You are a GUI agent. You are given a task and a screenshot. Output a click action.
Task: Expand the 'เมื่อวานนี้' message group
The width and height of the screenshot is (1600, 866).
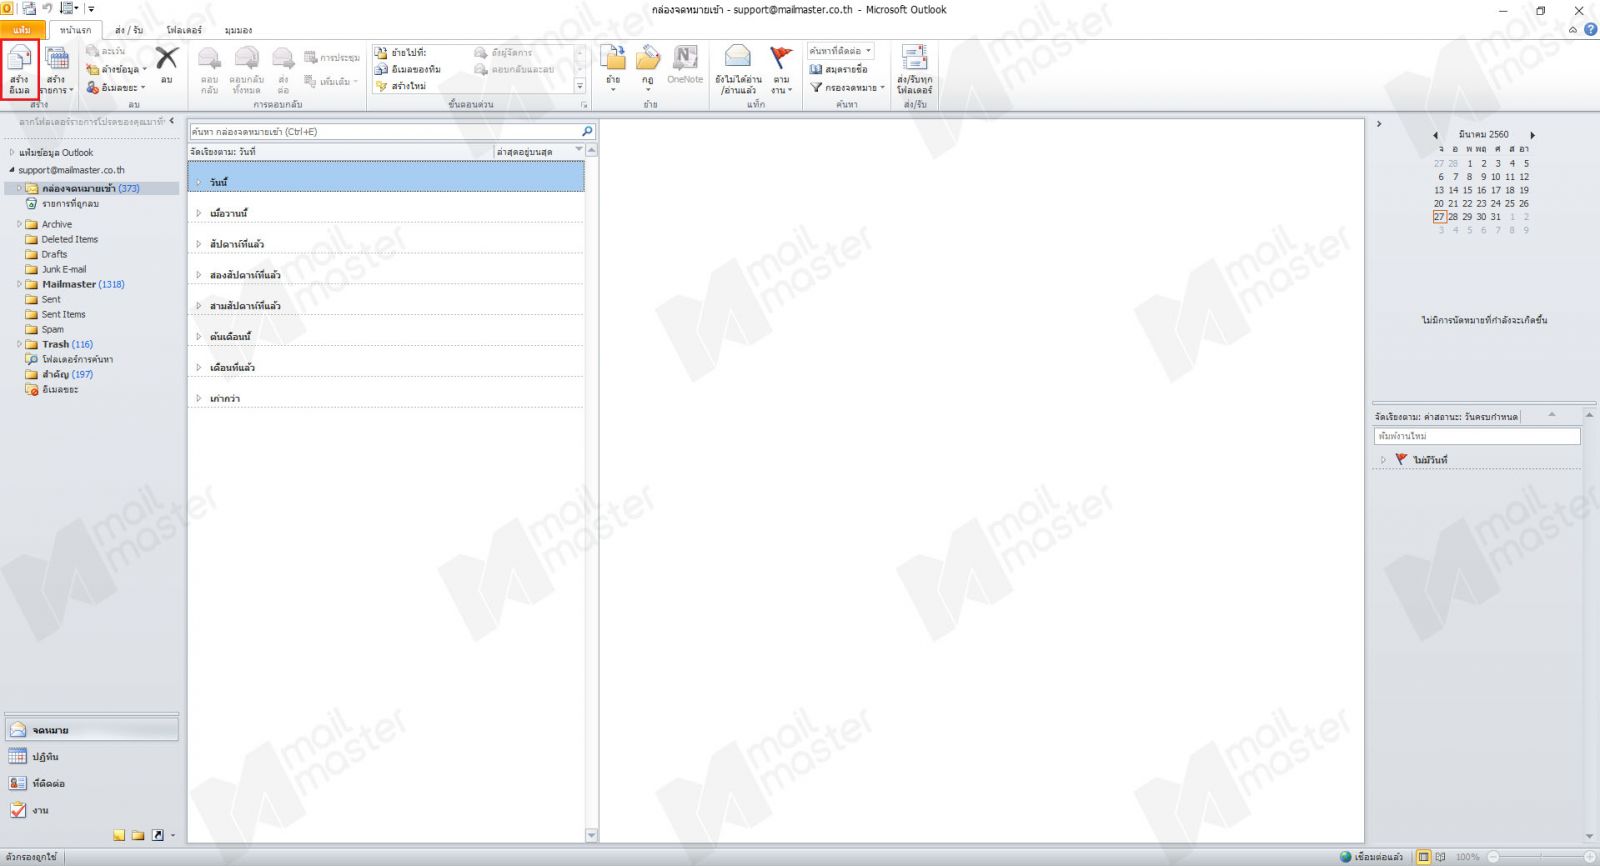tap(199, 213)
